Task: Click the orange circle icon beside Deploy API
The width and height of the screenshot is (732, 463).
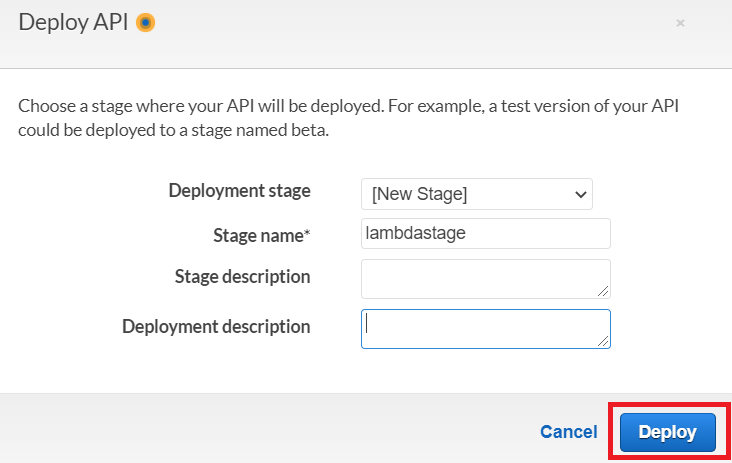Action: (145, 22)
